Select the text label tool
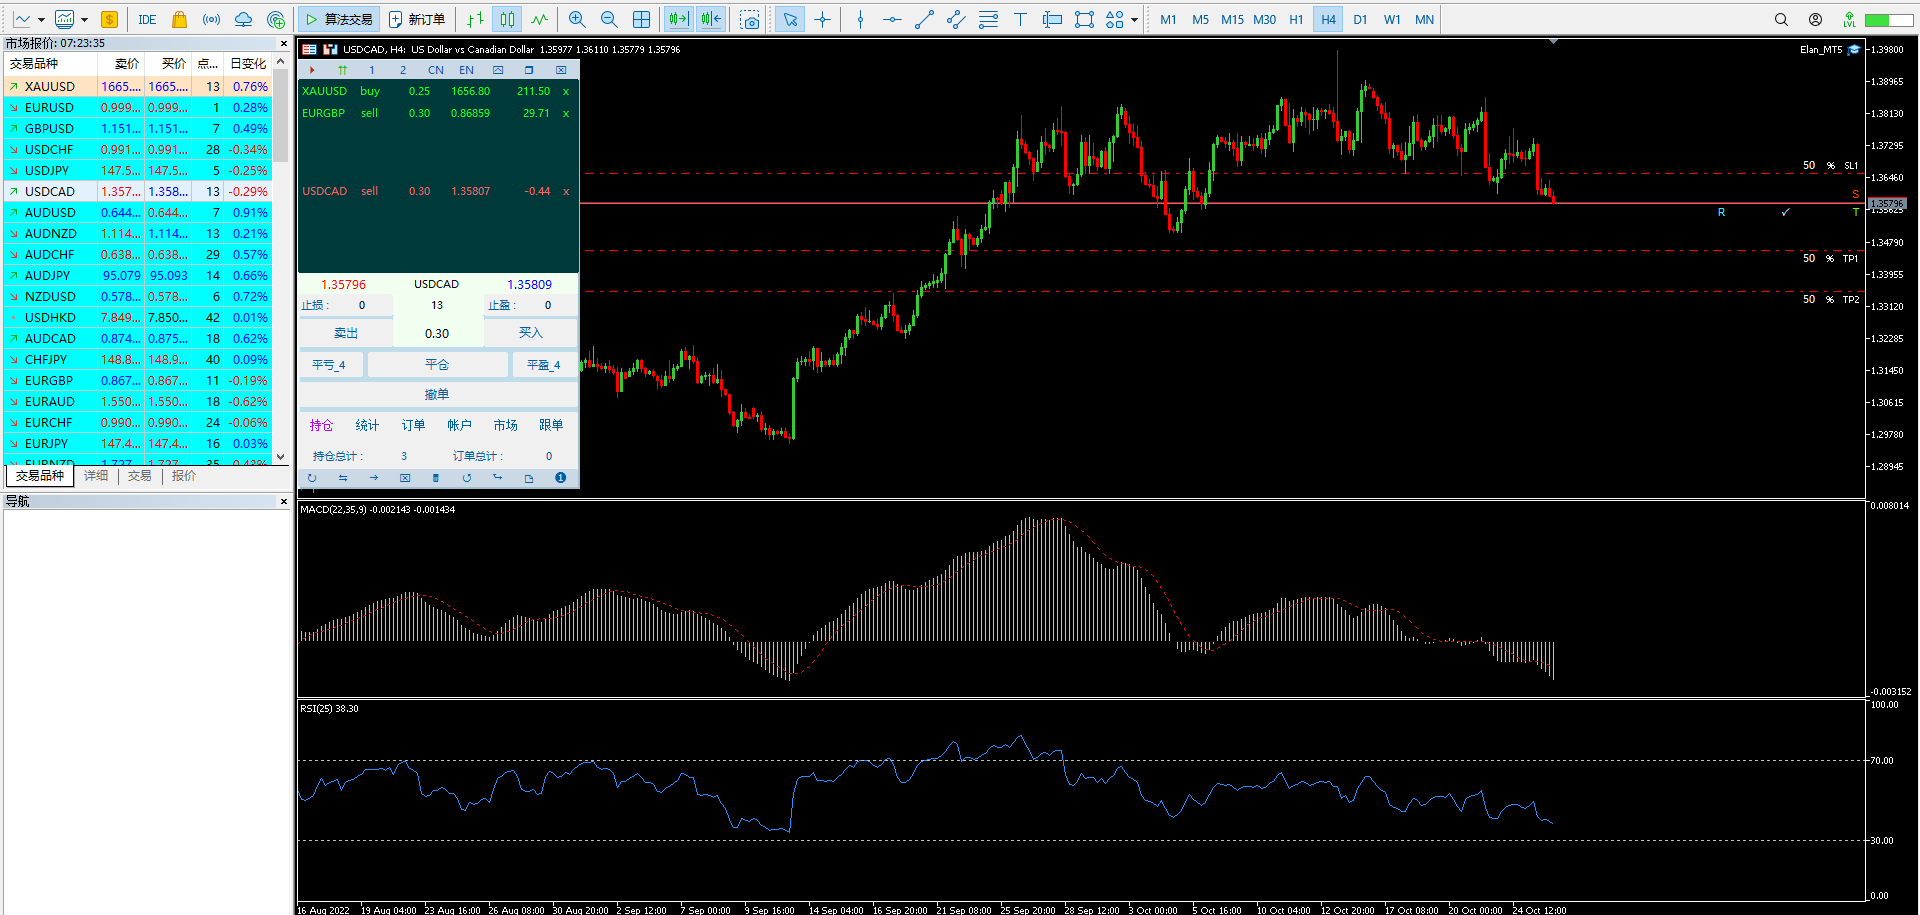1920x915 pixels. click(x=1020, y=19)
